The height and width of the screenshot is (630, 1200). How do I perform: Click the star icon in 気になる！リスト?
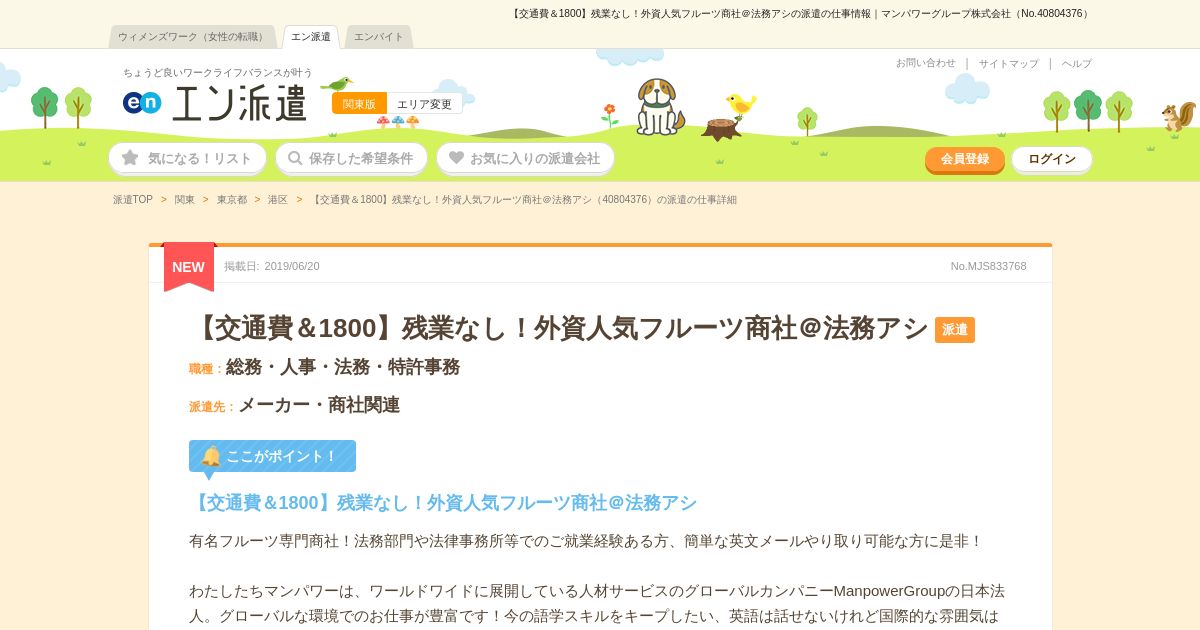(130, 158)
